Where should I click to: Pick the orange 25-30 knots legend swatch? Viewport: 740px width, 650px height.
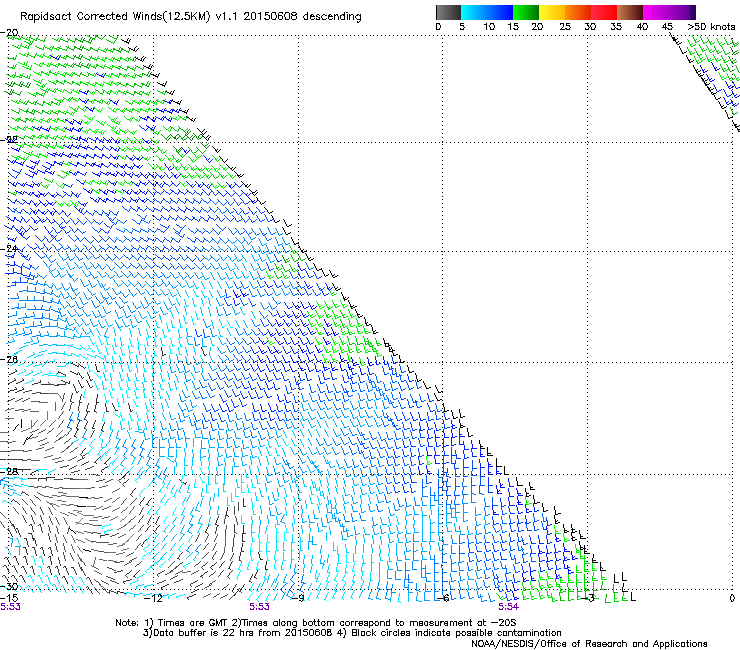coord(578,12)
